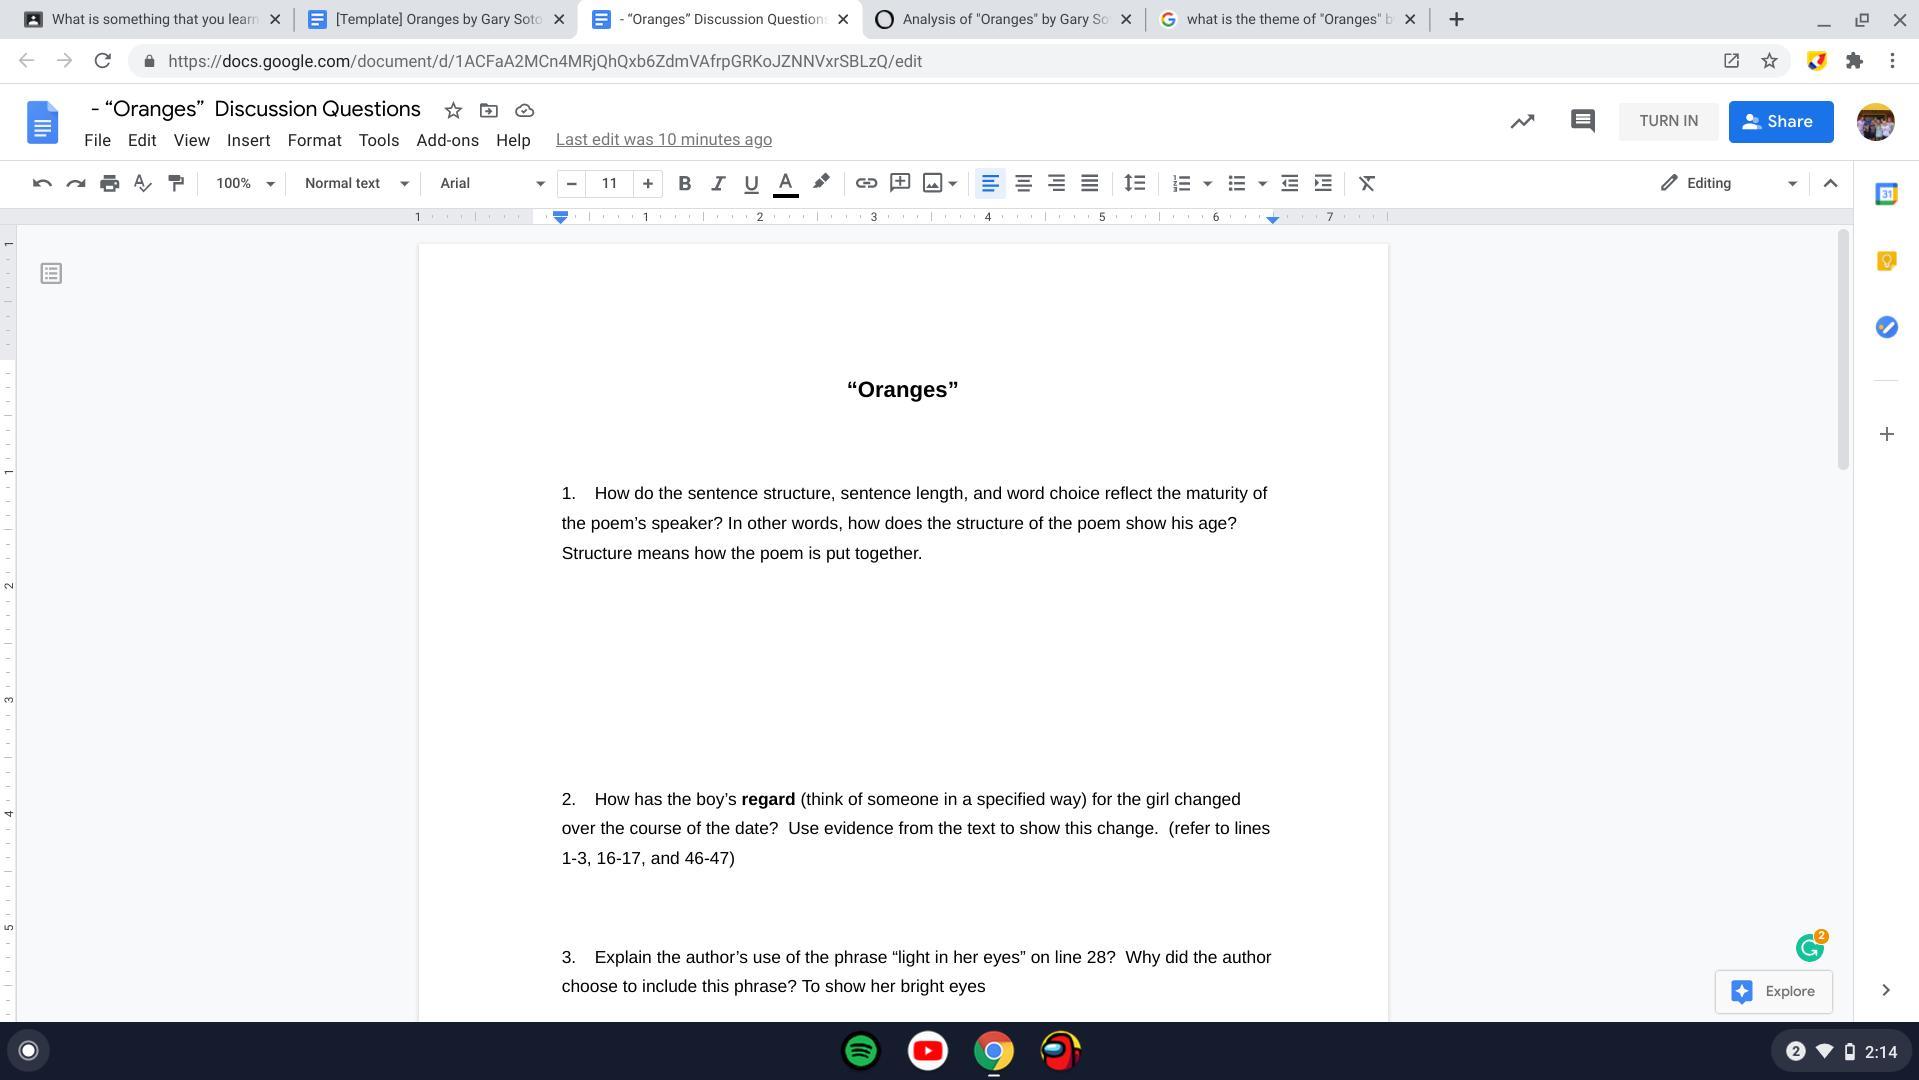The height and width of the screenshot is (1080, 1919).
Task: Decrease the paragraph indent
Action: click(x=1290, y=183)
